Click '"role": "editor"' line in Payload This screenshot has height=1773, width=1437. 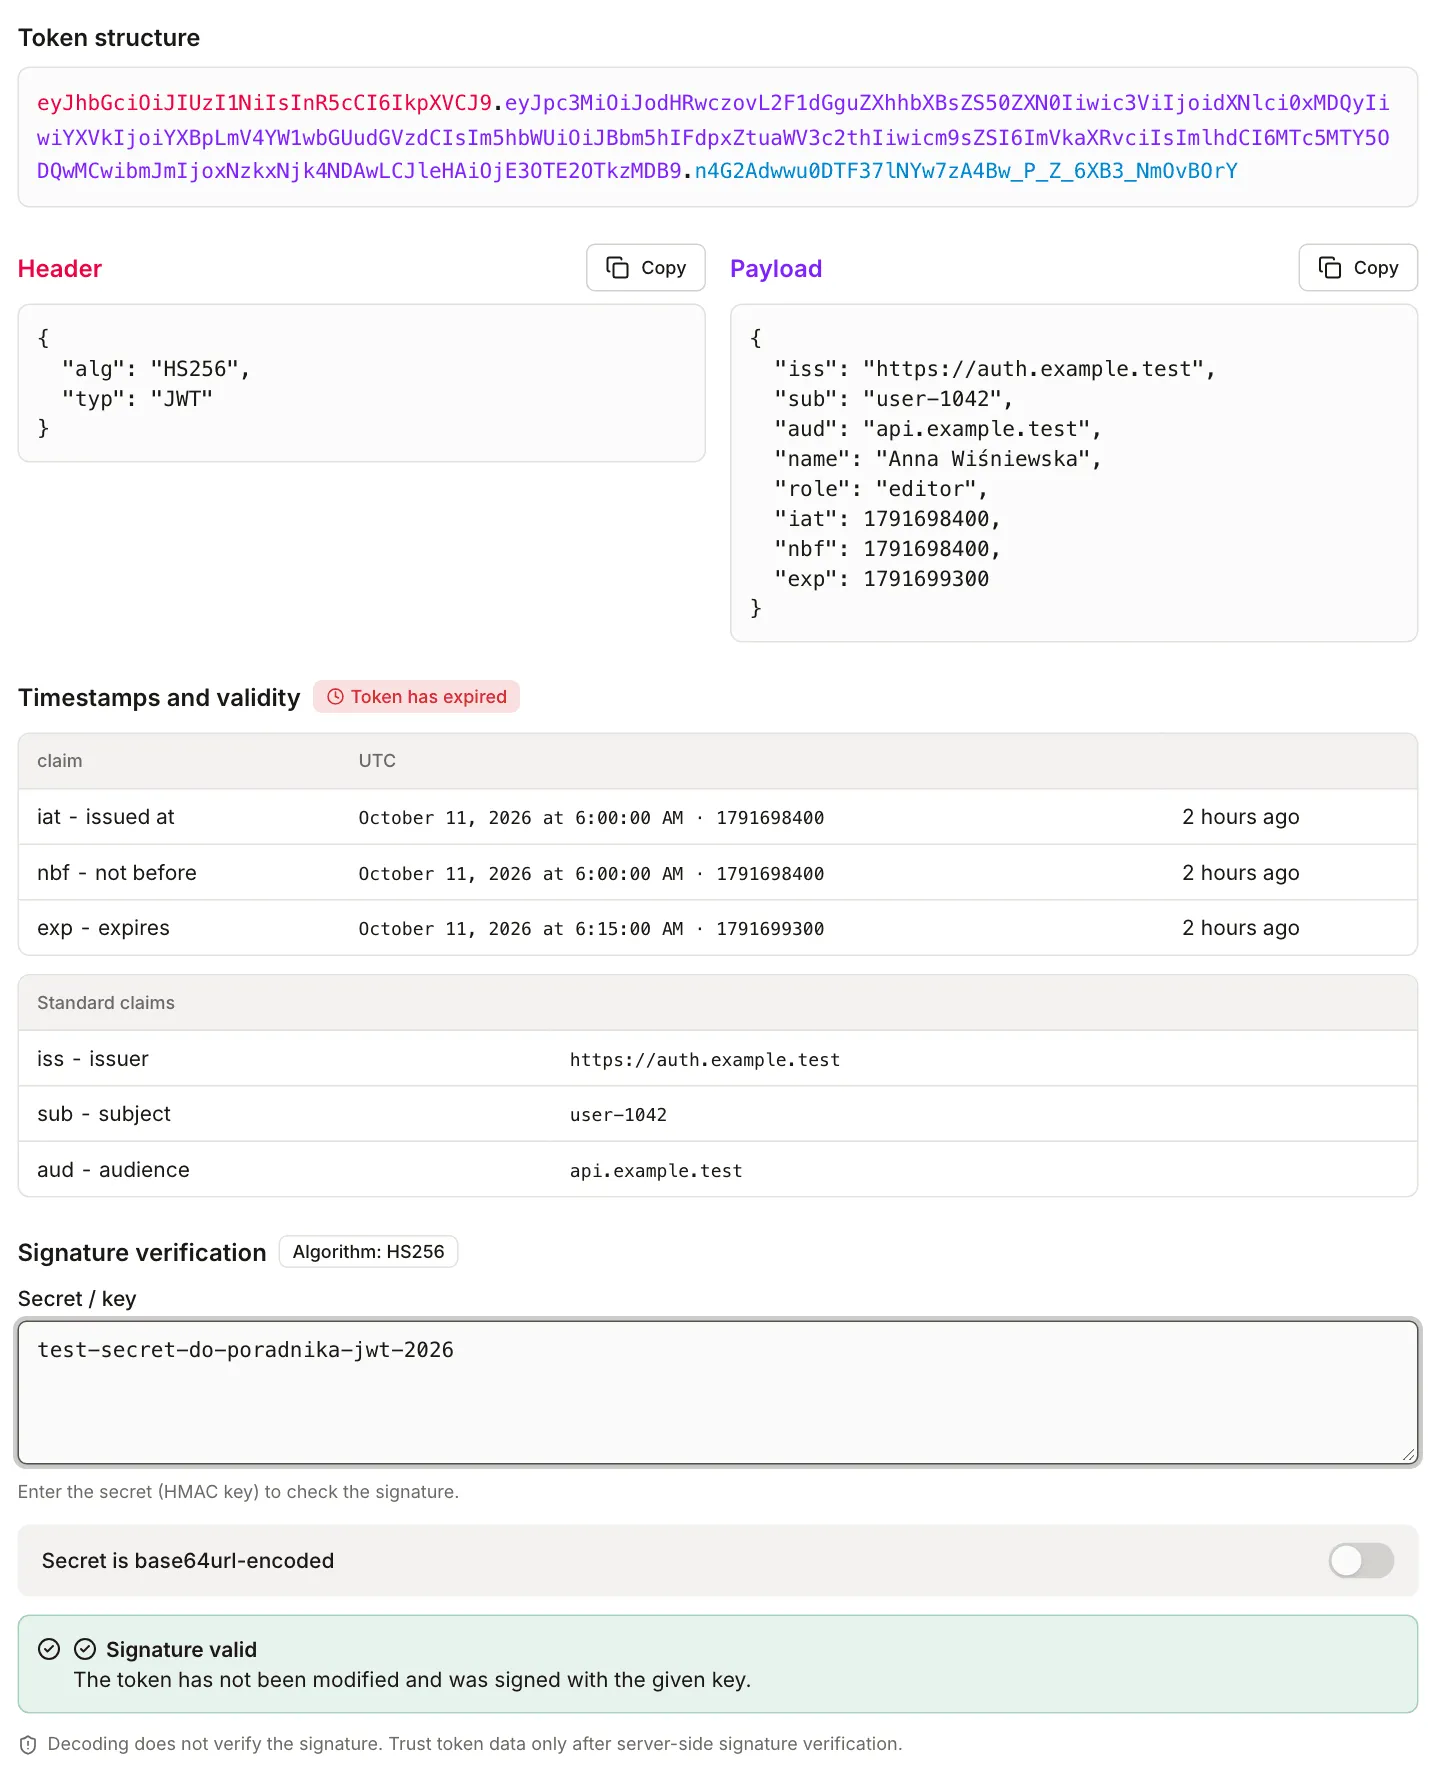881,489
